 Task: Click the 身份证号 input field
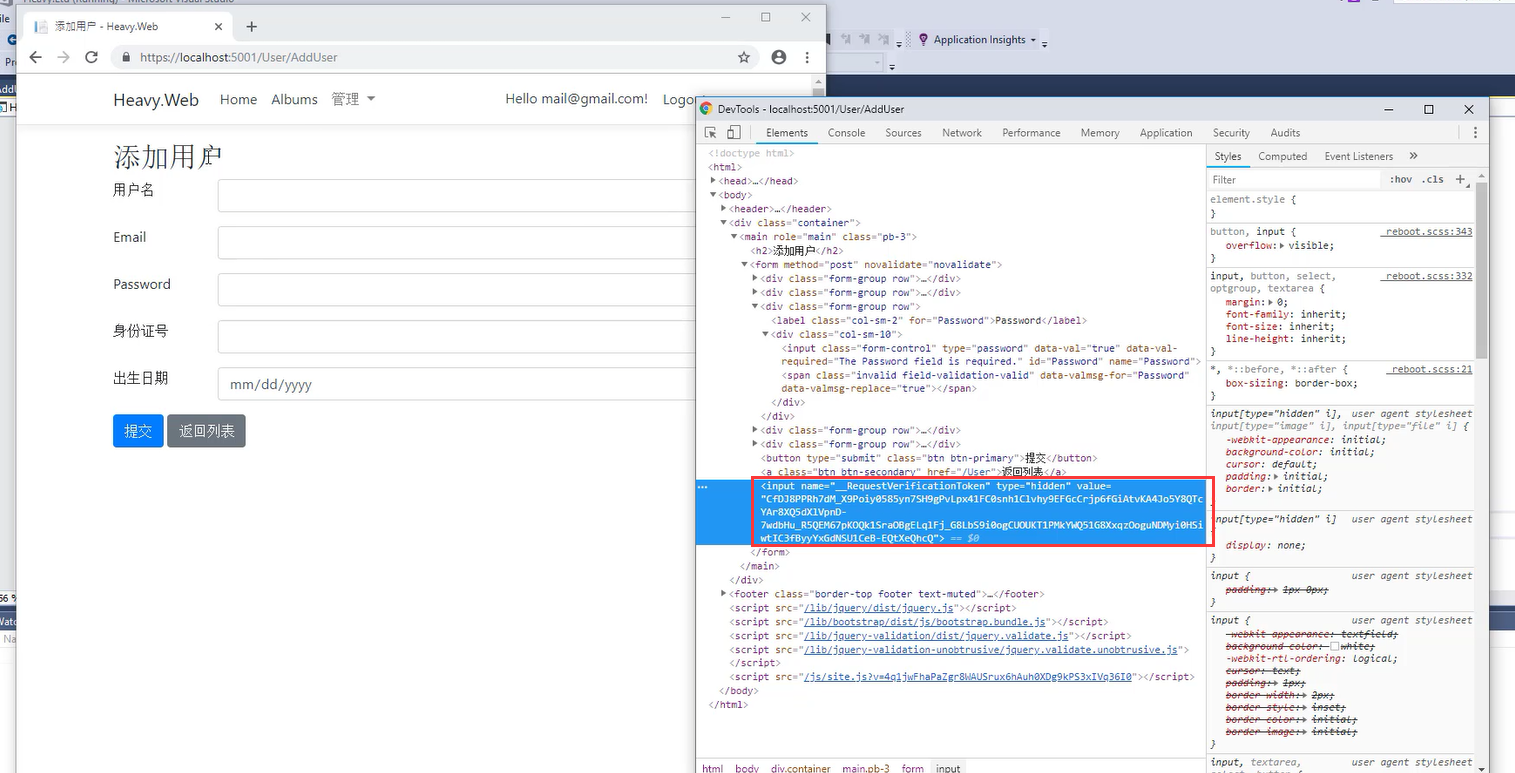[x=457, y=337]
